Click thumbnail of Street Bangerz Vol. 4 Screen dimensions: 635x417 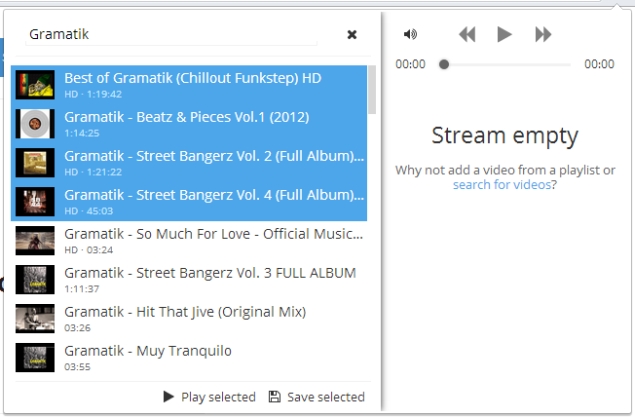[35, 201]
